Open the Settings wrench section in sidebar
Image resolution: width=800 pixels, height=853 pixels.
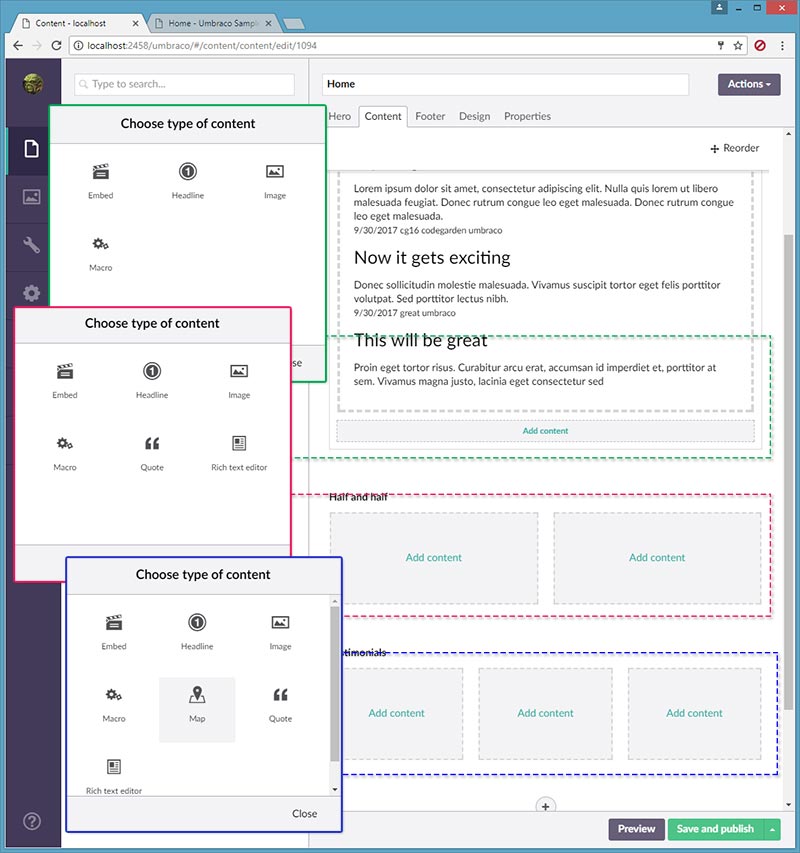pos(31,245)
